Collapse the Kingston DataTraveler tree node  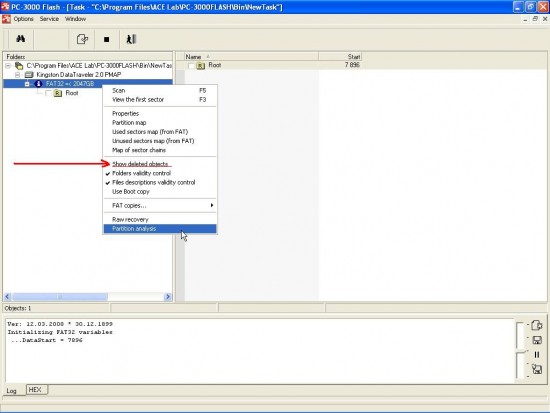click(x=18, y=75)
